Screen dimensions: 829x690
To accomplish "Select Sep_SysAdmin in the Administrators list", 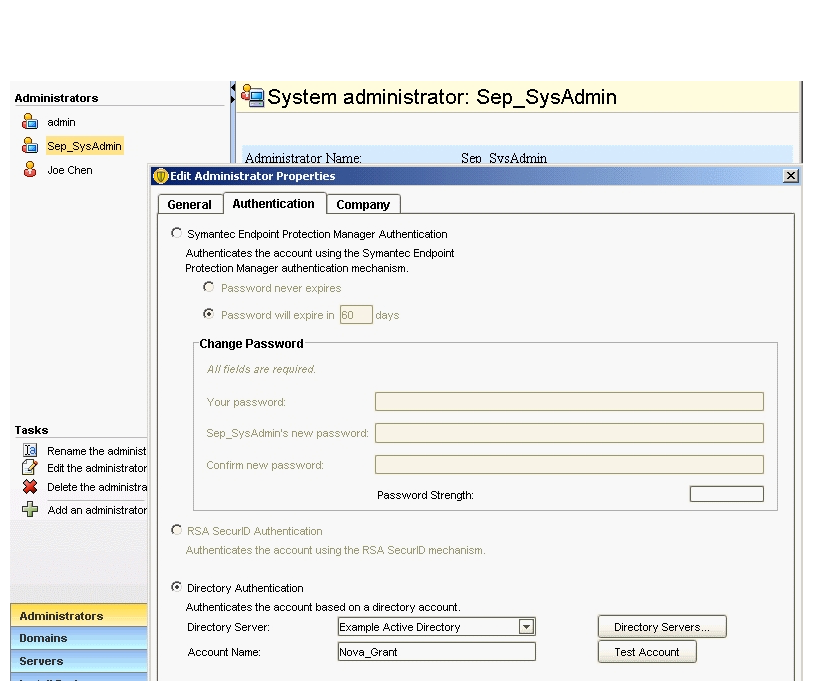I will pyautogui.click(x=85, y=146).
